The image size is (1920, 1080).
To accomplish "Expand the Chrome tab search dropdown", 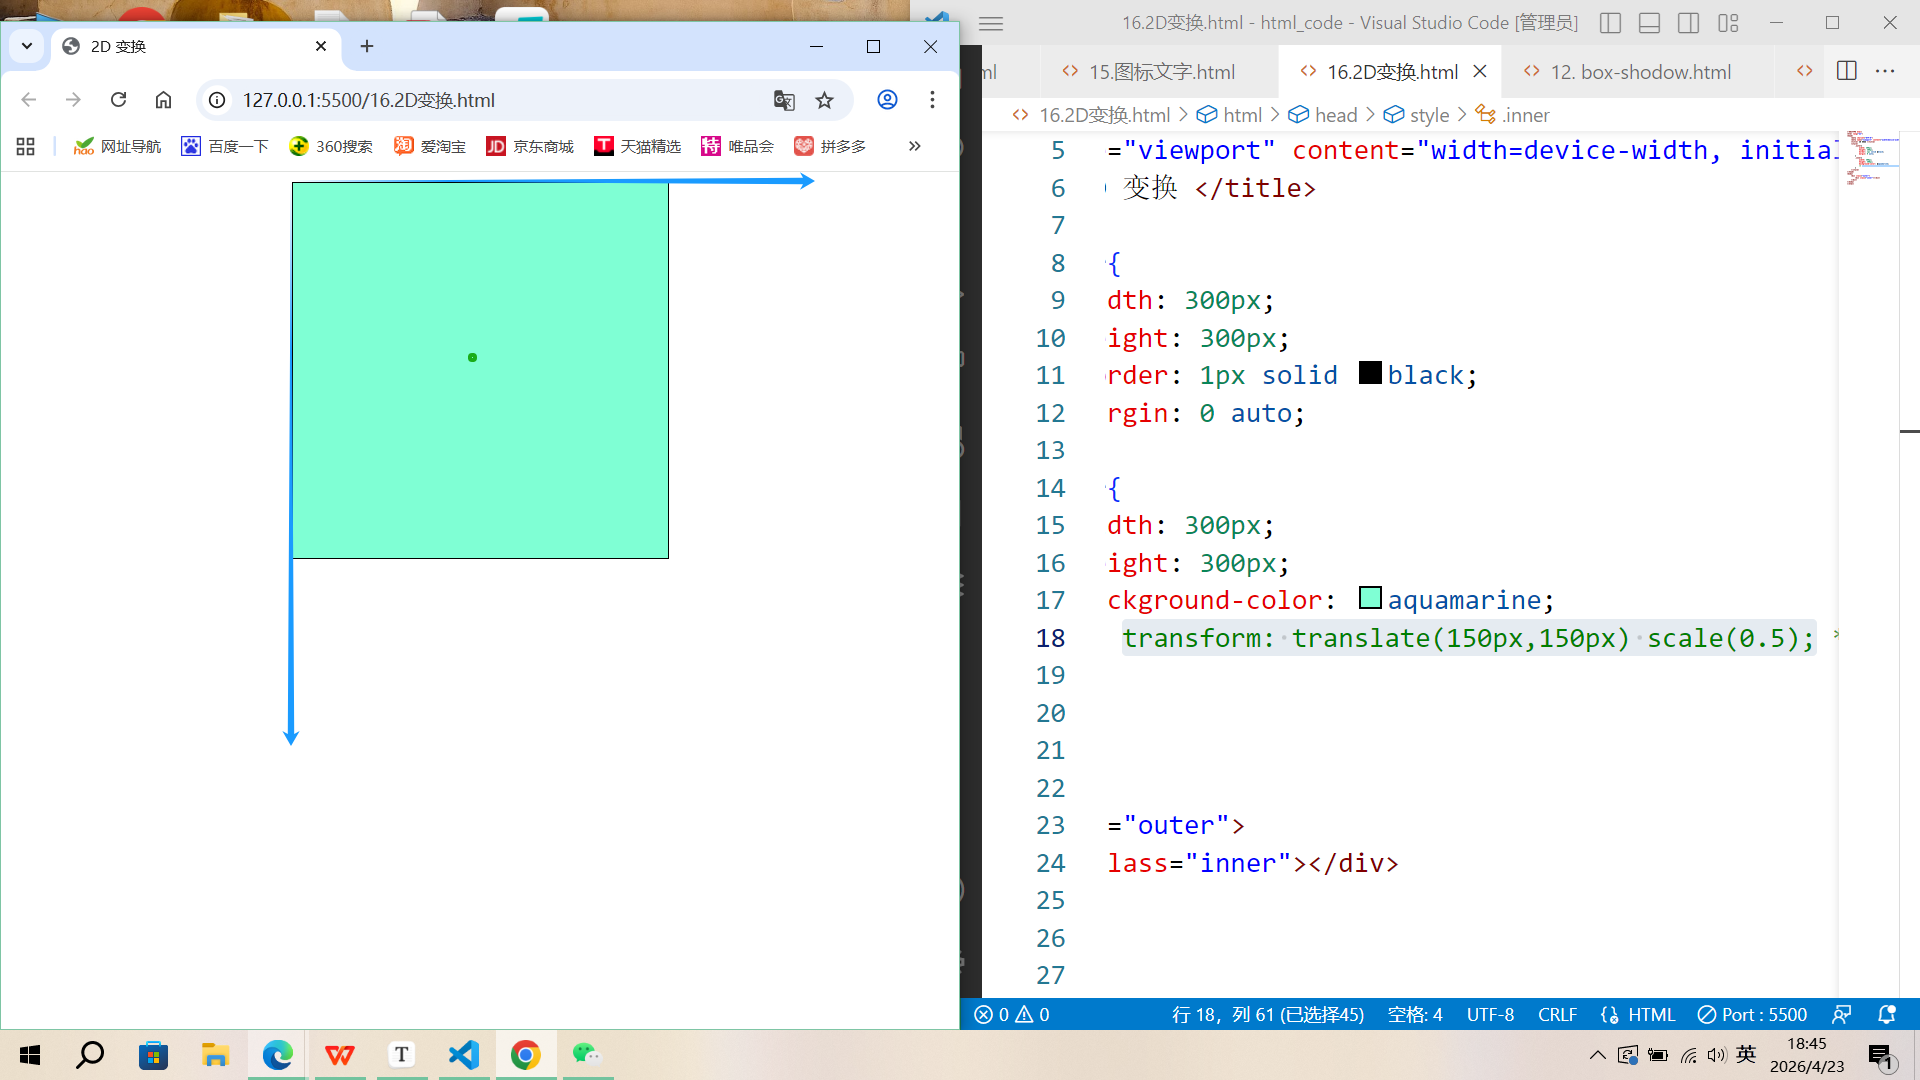I will 27,46.
